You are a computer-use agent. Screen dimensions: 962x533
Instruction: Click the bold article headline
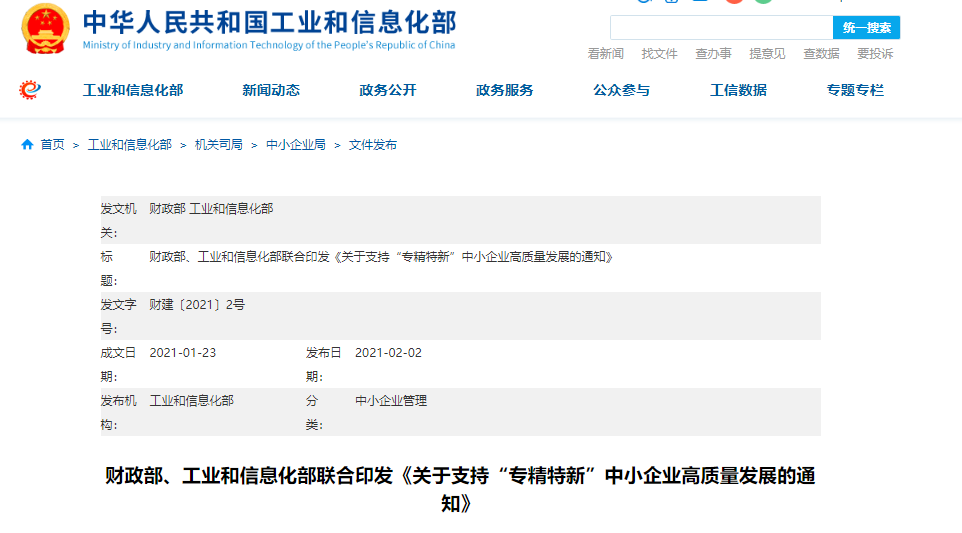(x=460, y=489)
